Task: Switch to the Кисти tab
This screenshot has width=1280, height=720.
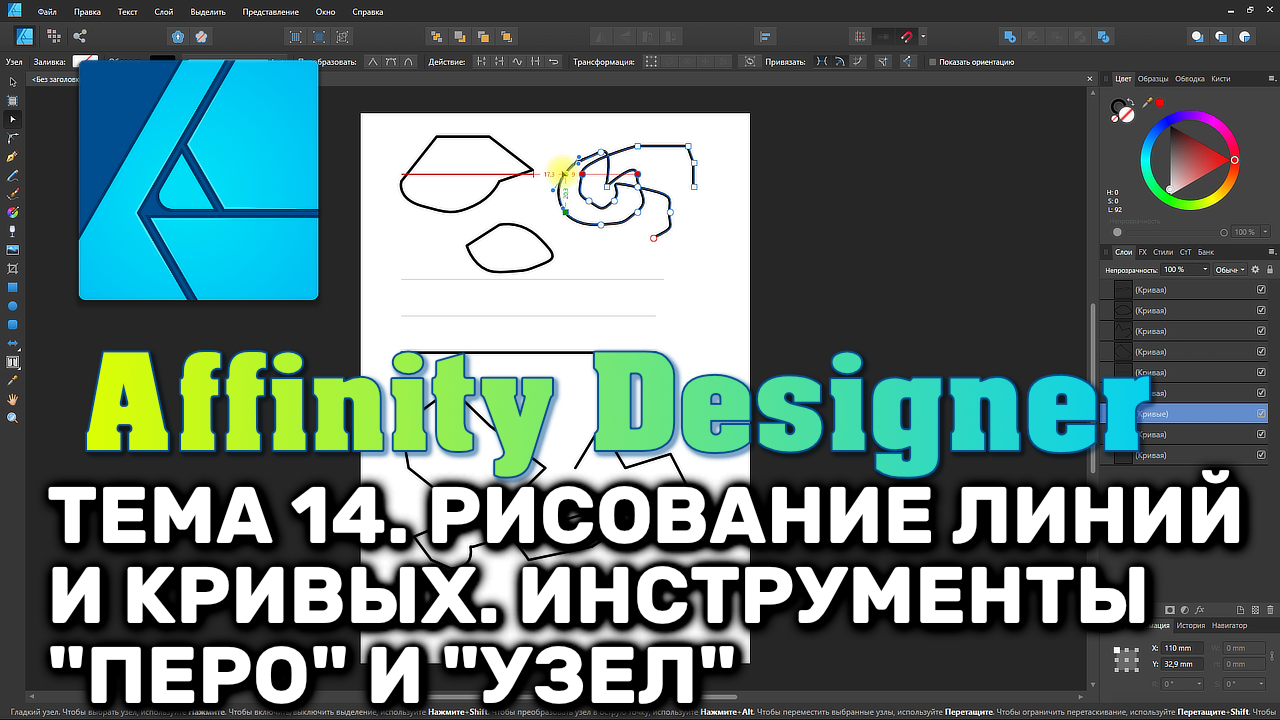Action: (1220, 78)
